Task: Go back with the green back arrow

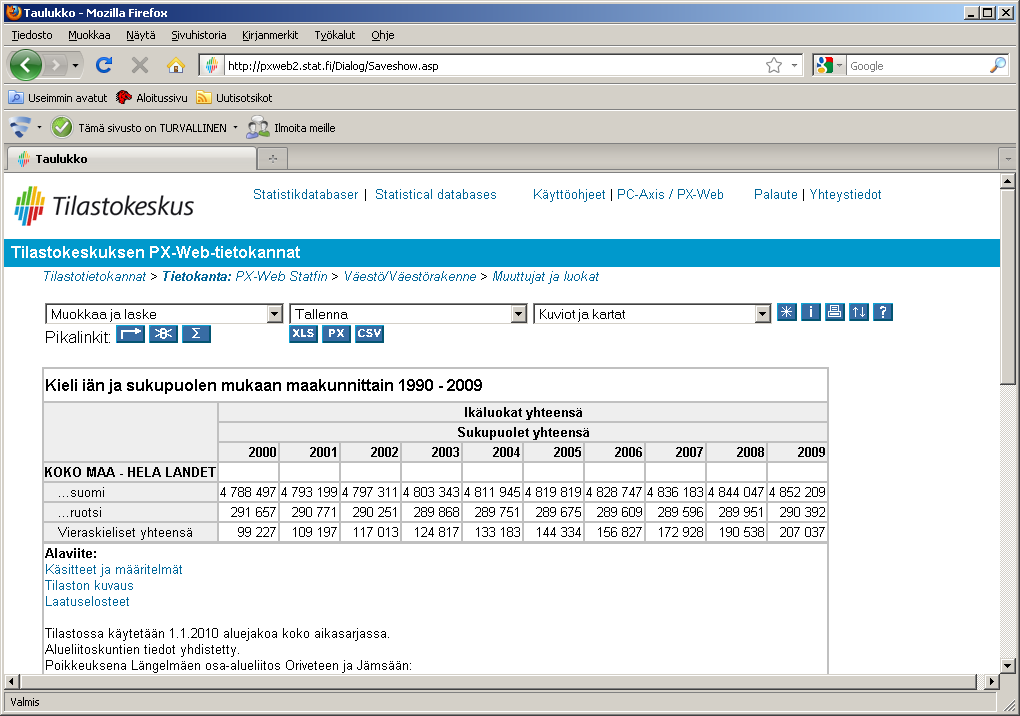Action: pos(25,65)
